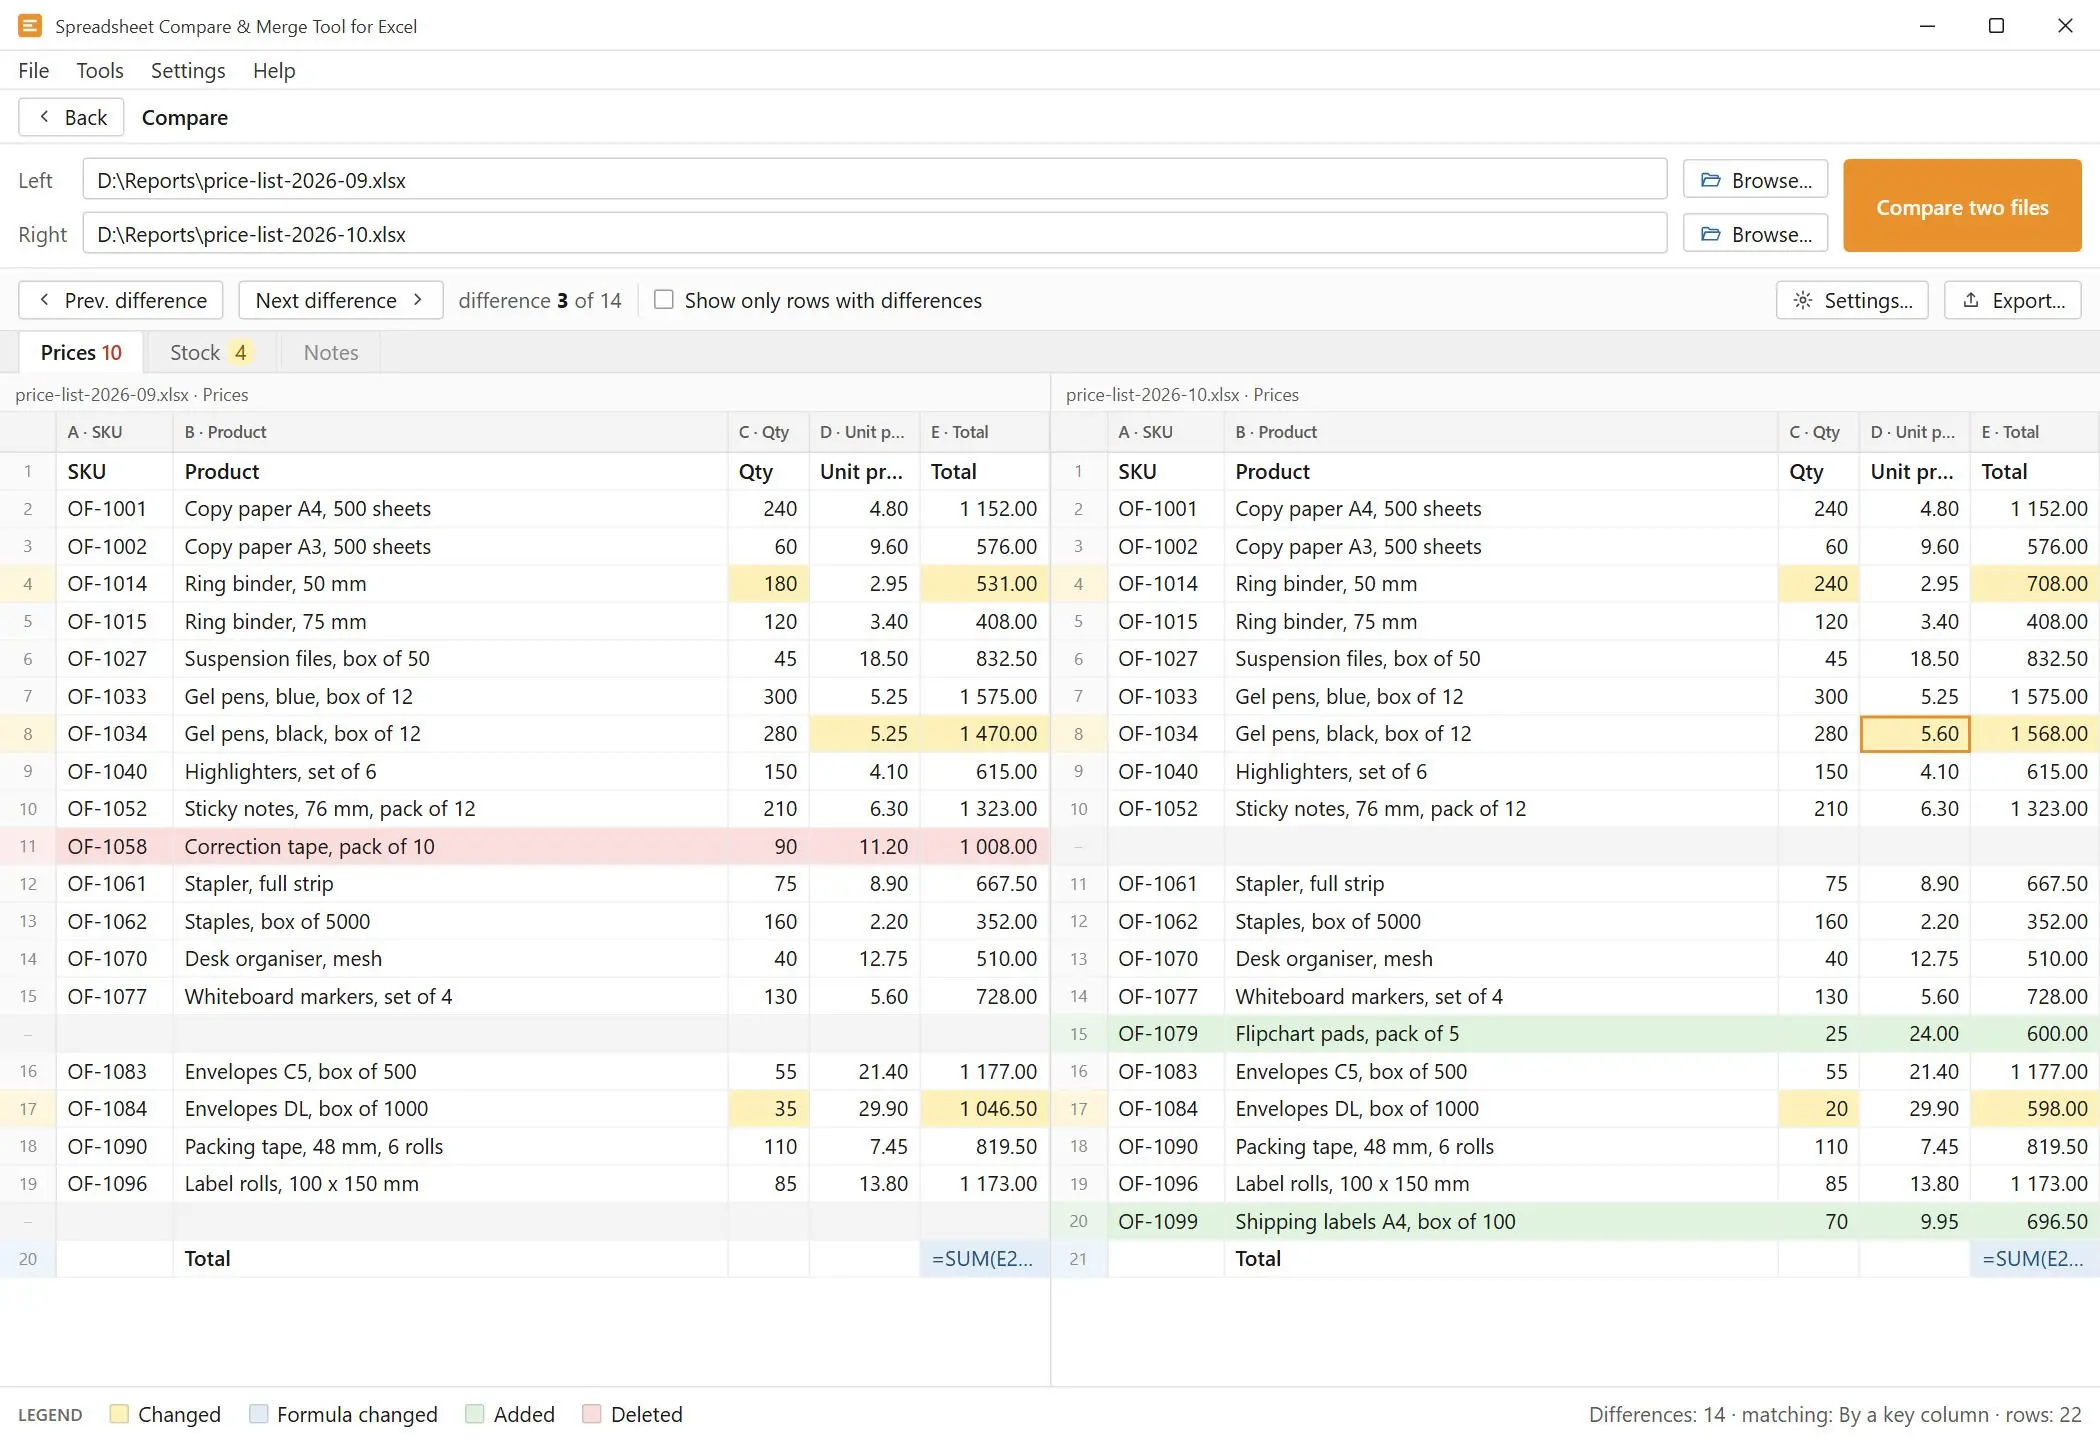This screenshot has height=1440, width=2100.
Task: Select added row Flipchart pads, pack of 5
Action: coord(1575,1034)
